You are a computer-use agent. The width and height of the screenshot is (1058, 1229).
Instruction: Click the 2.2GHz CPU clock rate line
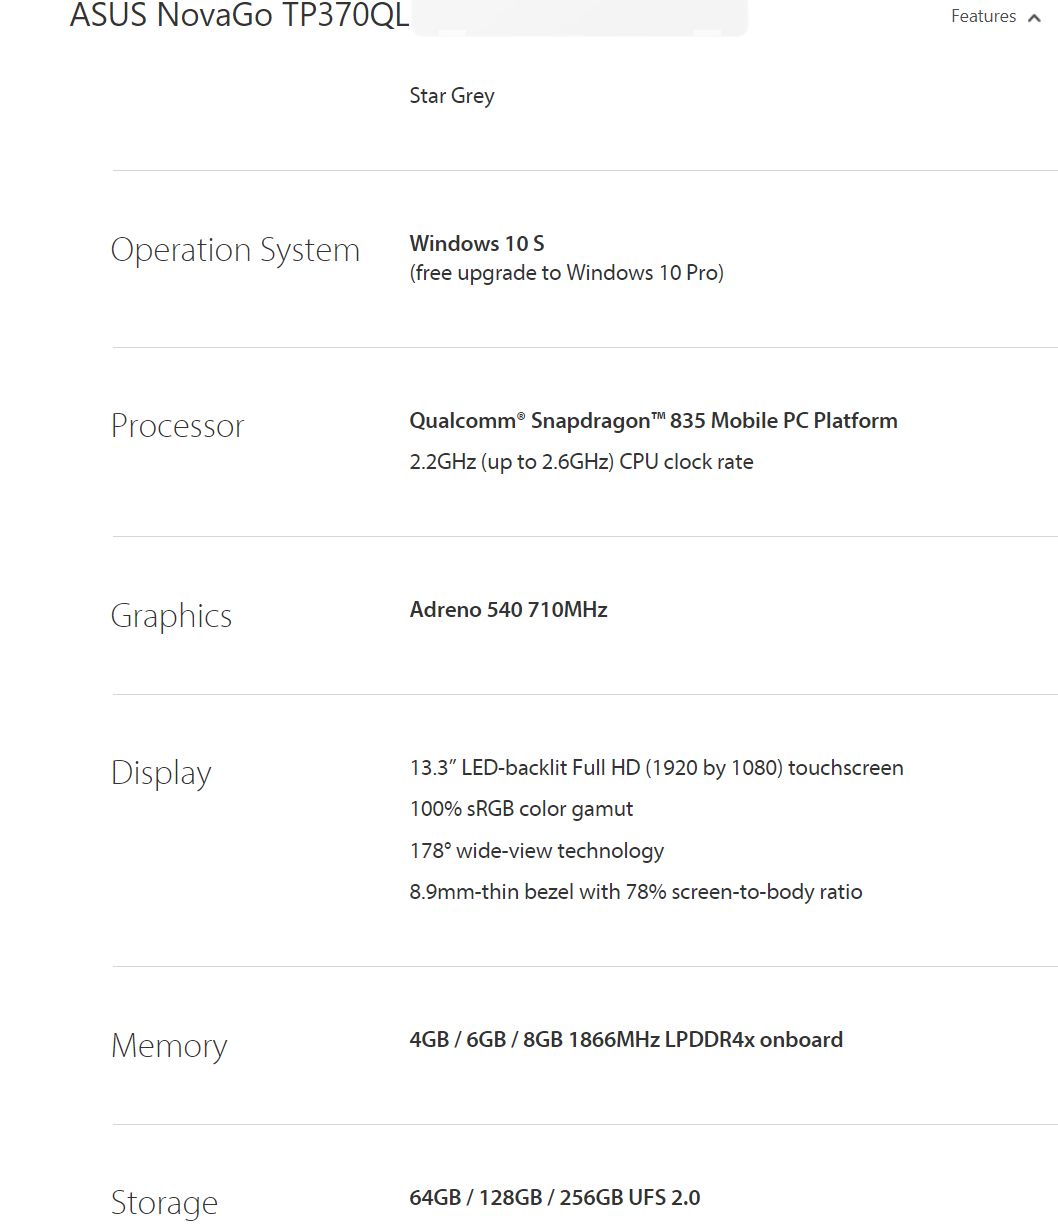[581, 462]
